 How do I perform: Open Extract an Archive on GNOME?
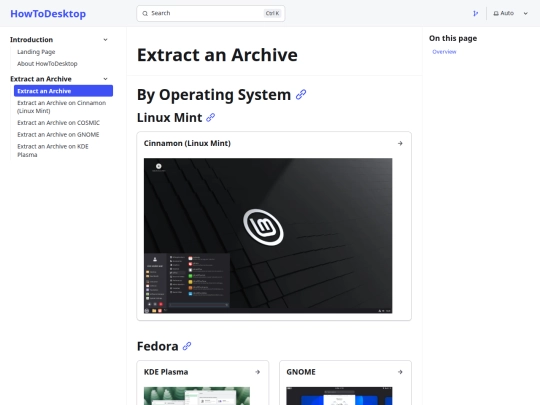pos(58,134)
